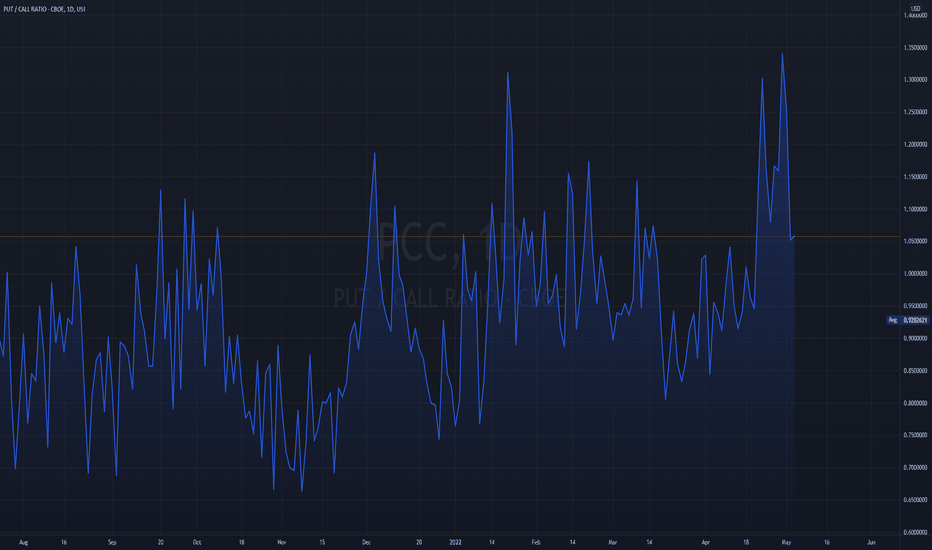Image resolution: width=932 pixels, height=550 pixels.
Task: Click the 1.0500000 price axis label
Action: pos(915,241)
